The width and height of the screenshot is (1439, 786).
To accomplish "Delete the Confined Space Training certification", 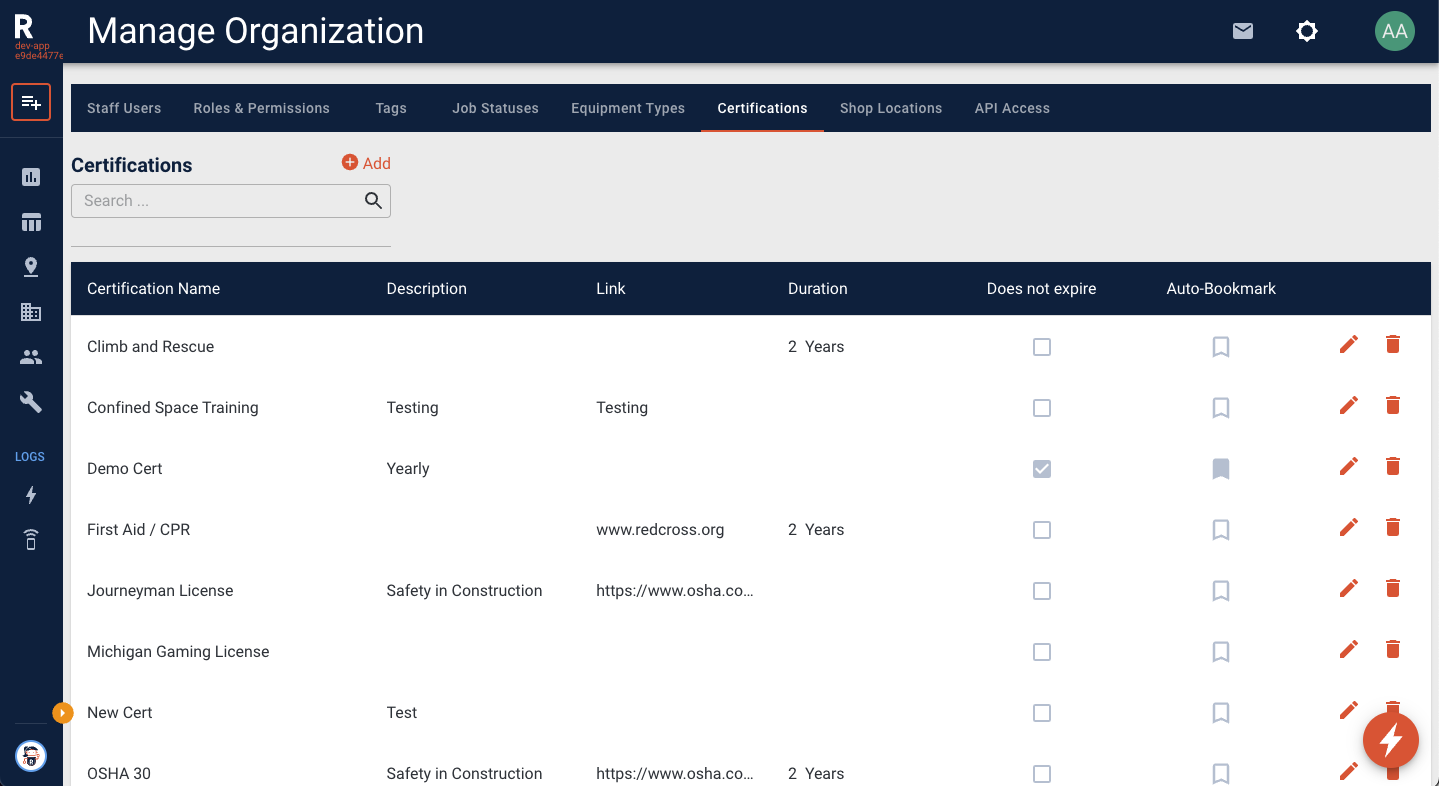I will pyautogui.click(x=1393, y=405).
